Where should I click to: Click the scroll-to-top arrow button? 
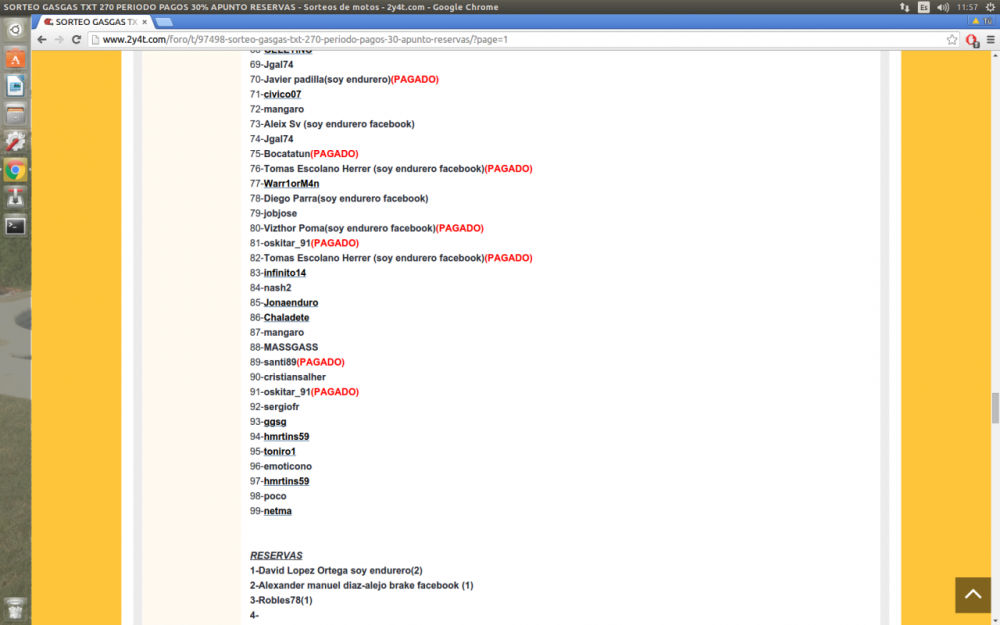tap(972, 594)
